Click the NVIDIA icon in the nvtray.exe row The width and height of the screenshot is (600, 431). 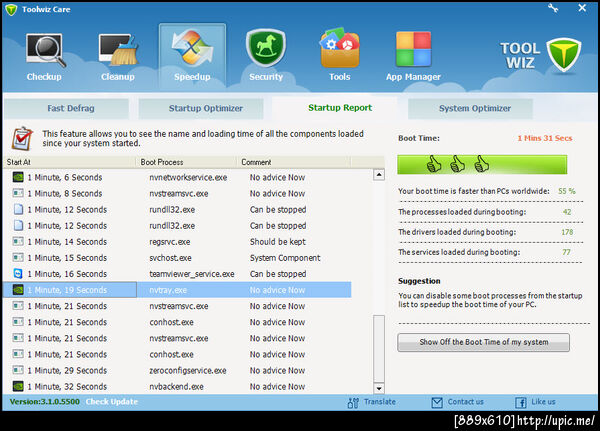(18, 289)
